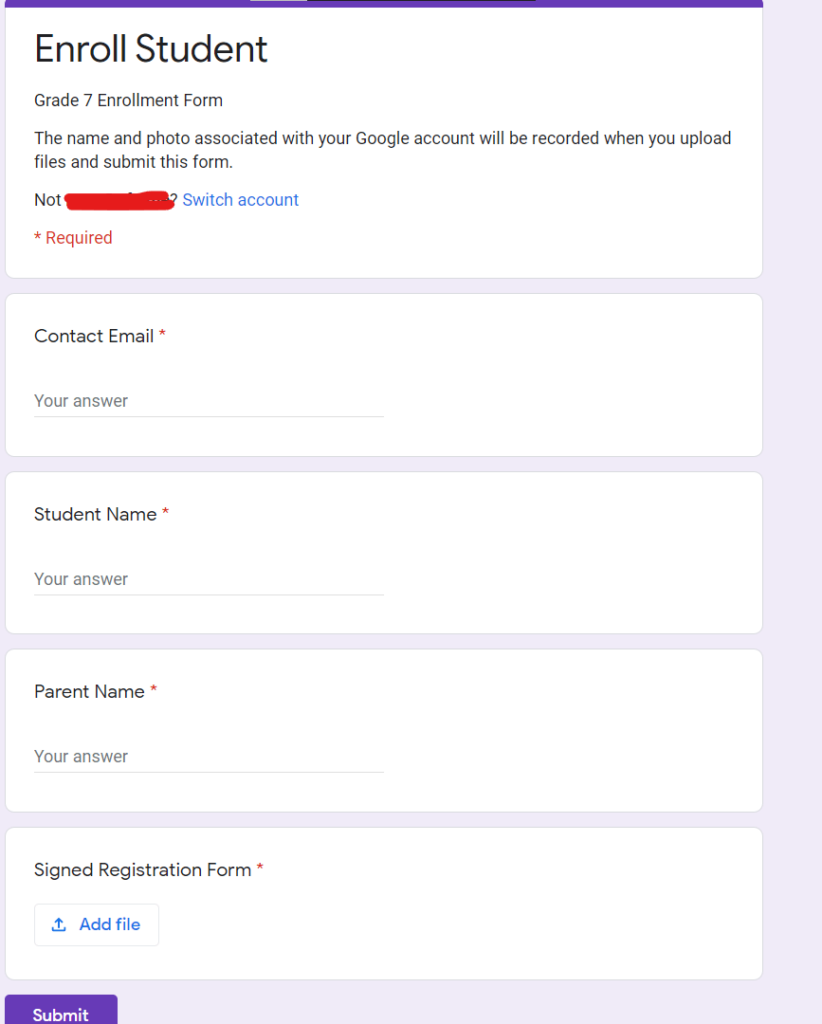Click the Enroll Student form title

click(x=151, y=49)
